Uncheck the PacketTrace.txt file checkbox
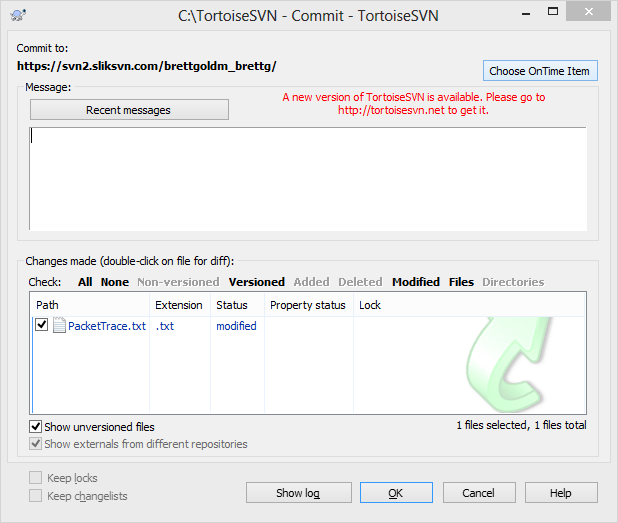This screenshot has height=523, width=618. (41, 325)
